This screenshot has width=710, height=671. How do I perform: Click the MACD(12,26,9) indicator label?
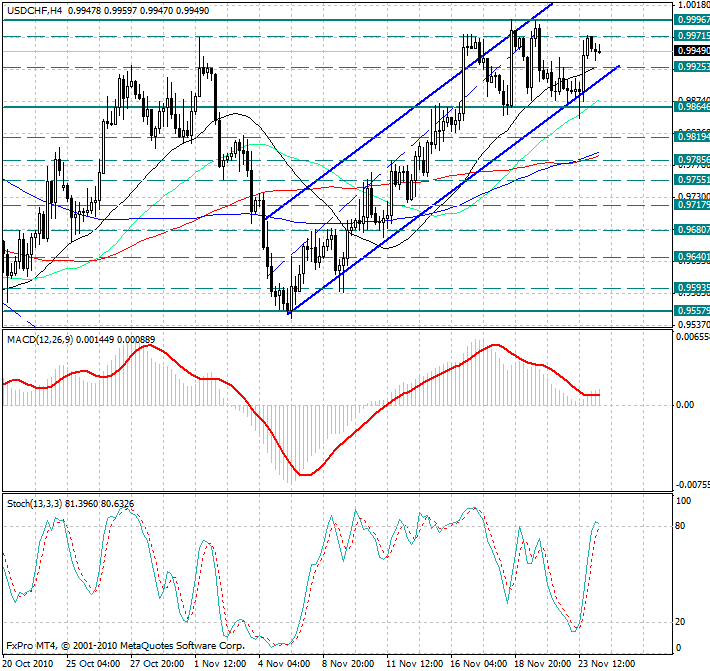(40, 341)
